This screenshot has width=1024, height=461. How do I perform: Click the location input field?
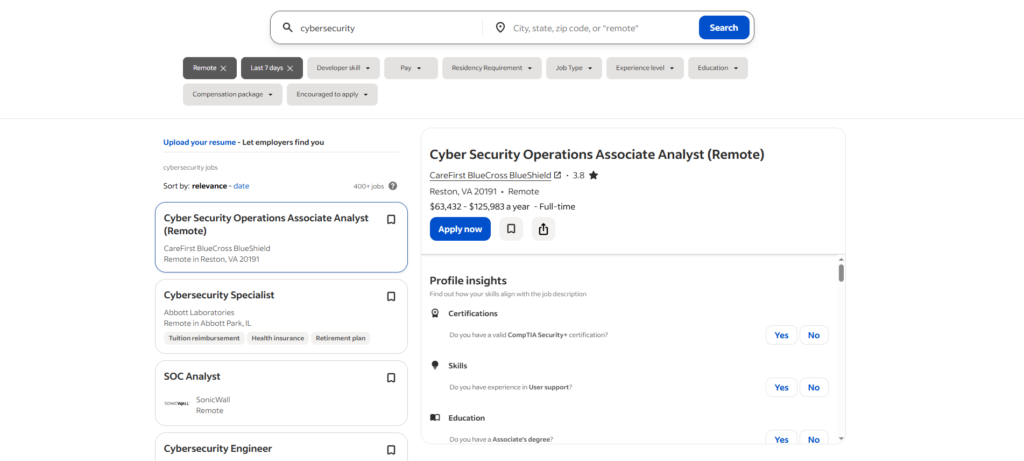pyautogui.click(x=600, y=28)
